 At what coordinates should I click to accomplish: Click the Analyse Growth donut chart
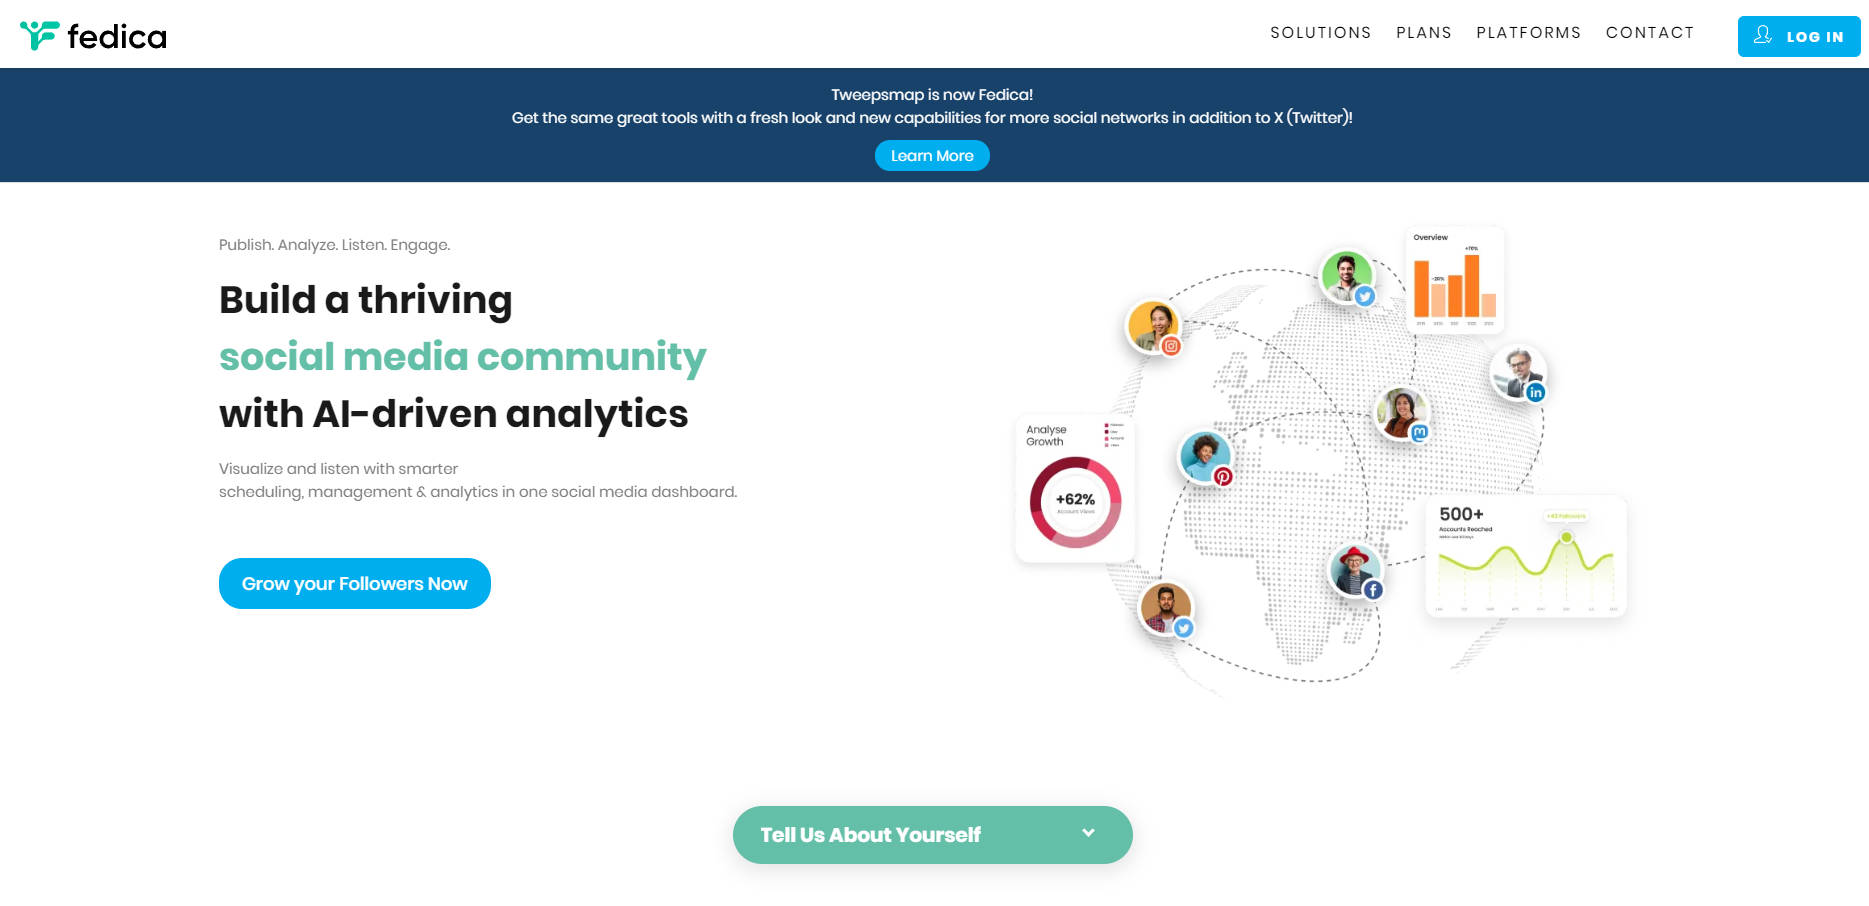[x=1075, y=502]
